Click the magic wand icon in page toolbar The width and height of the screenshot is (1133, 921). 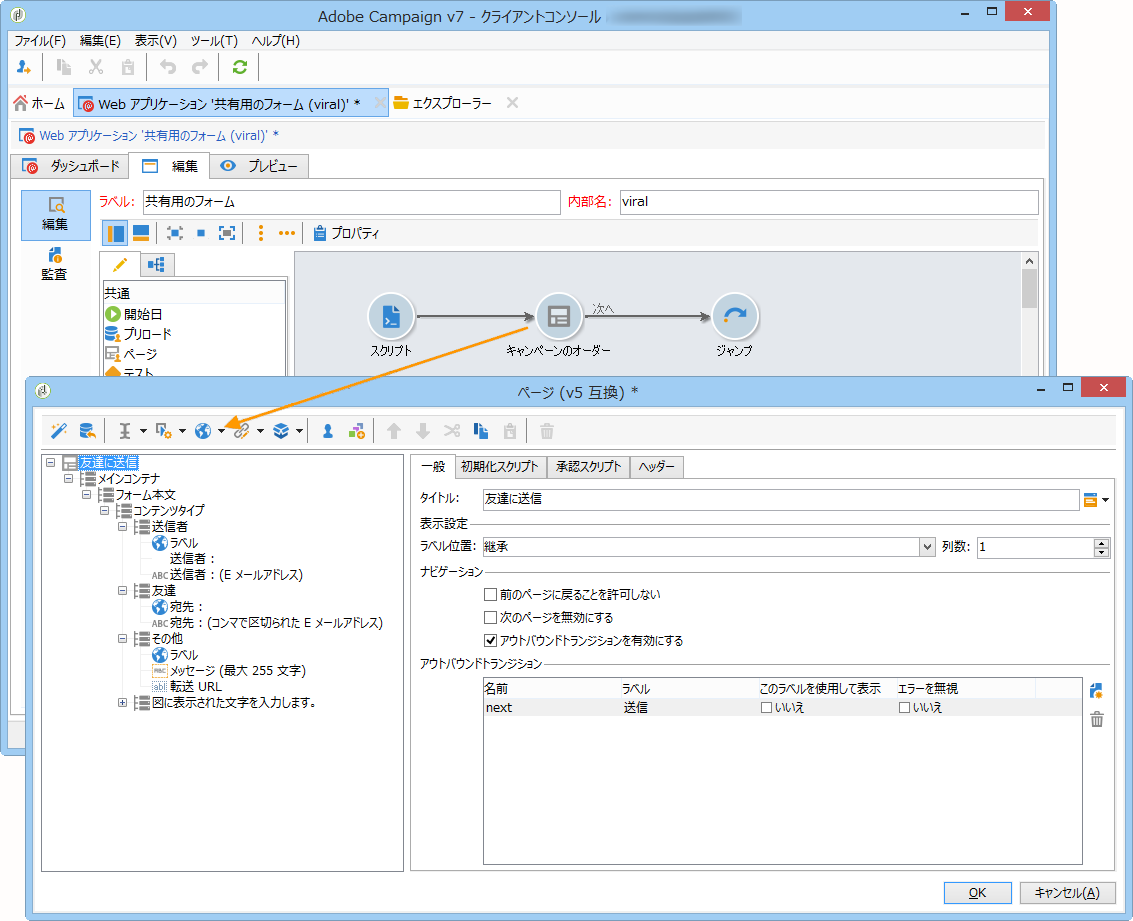coord(59,431)
